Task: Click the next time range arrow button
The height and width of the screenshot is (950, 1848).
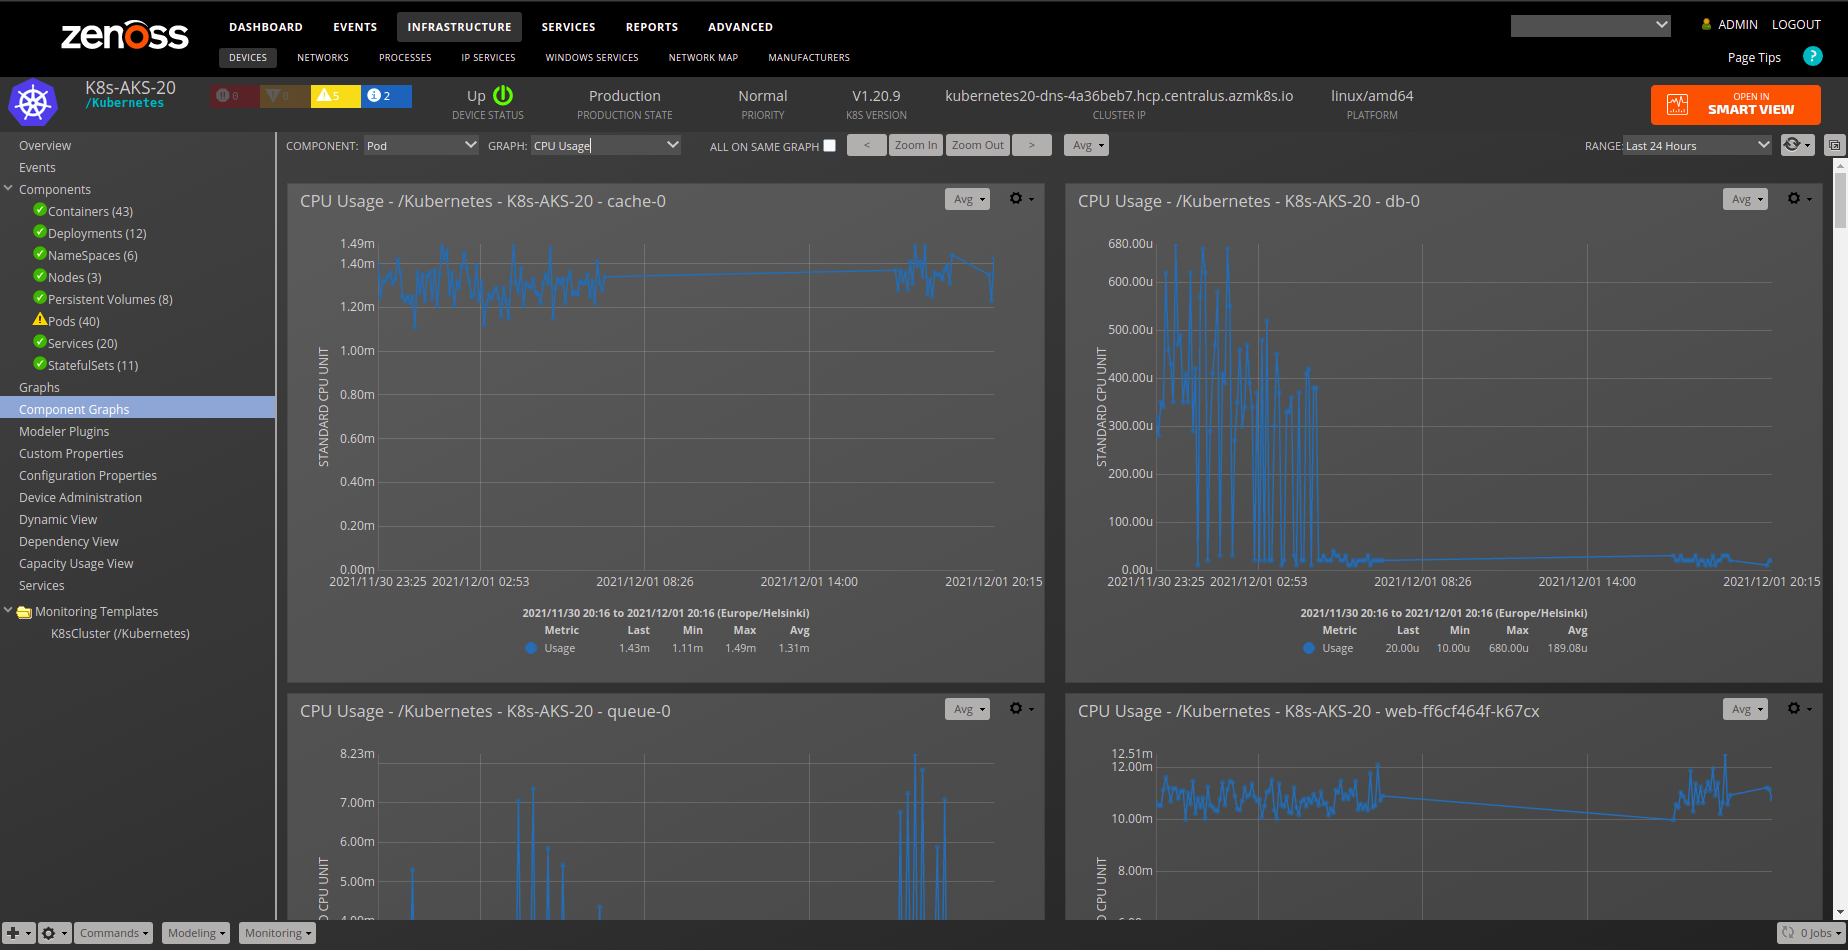Action: 1032,145
